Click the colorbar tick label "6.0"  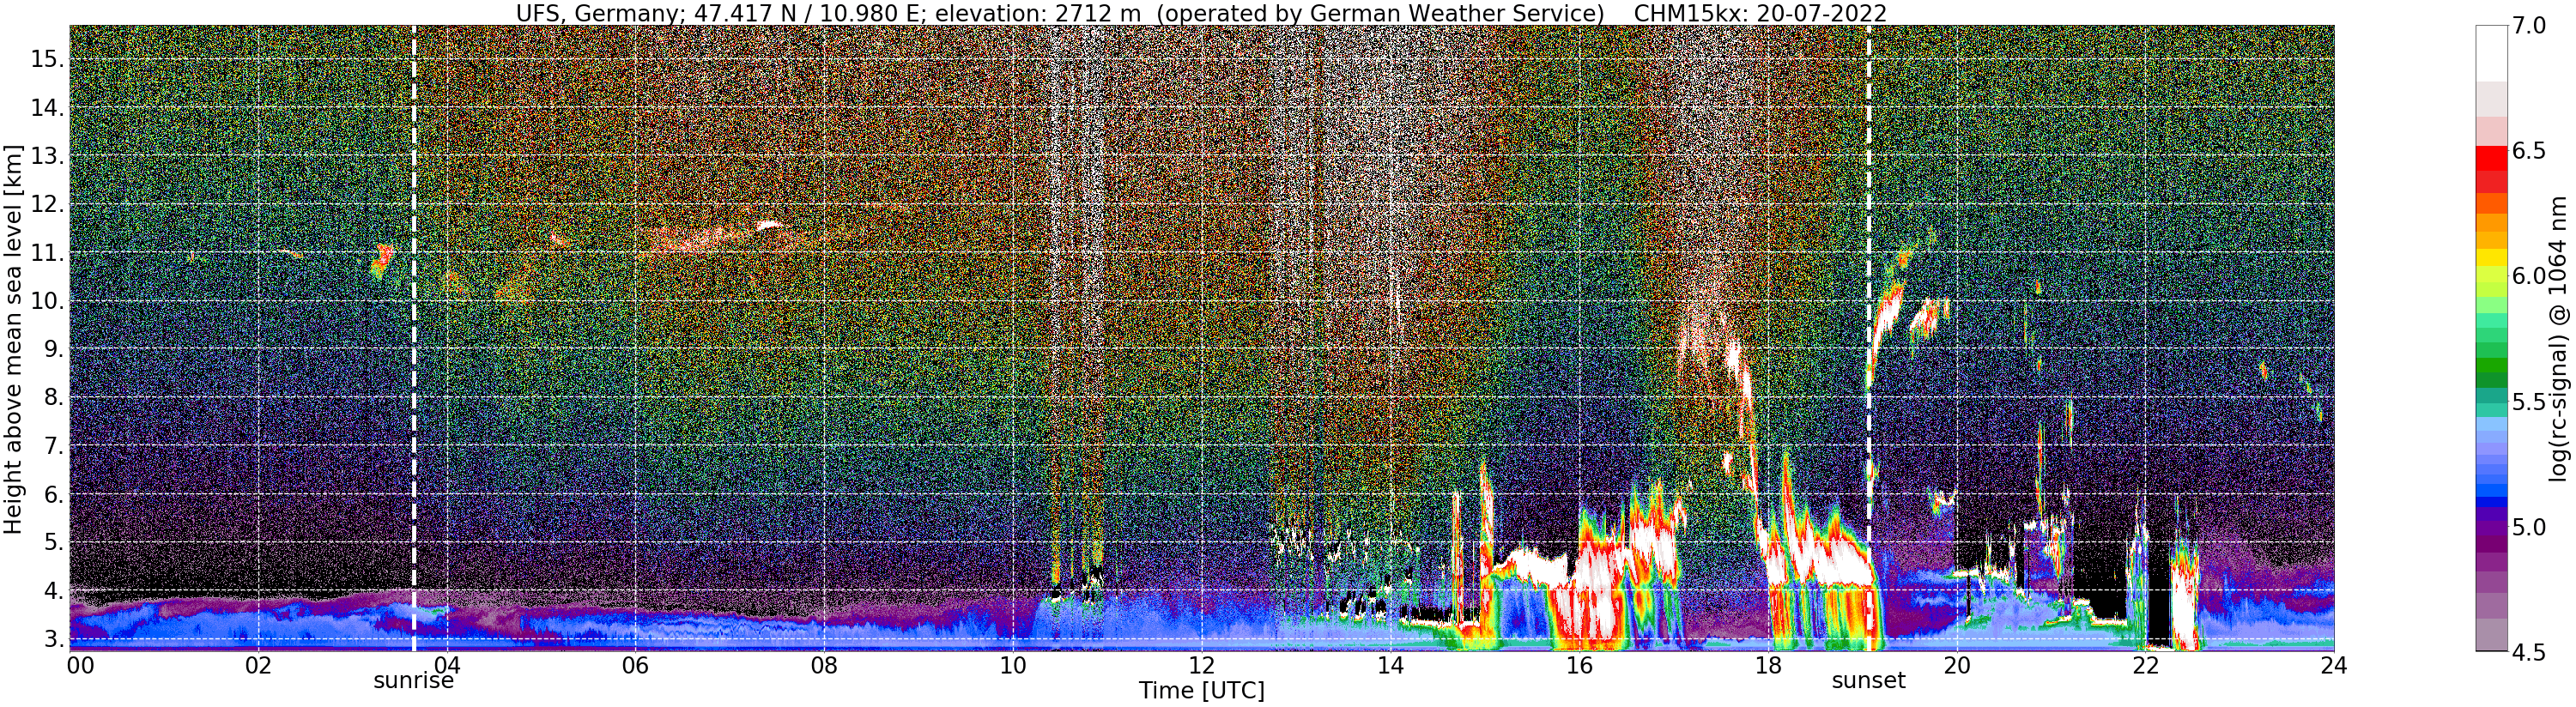[x=2529, y=276]
